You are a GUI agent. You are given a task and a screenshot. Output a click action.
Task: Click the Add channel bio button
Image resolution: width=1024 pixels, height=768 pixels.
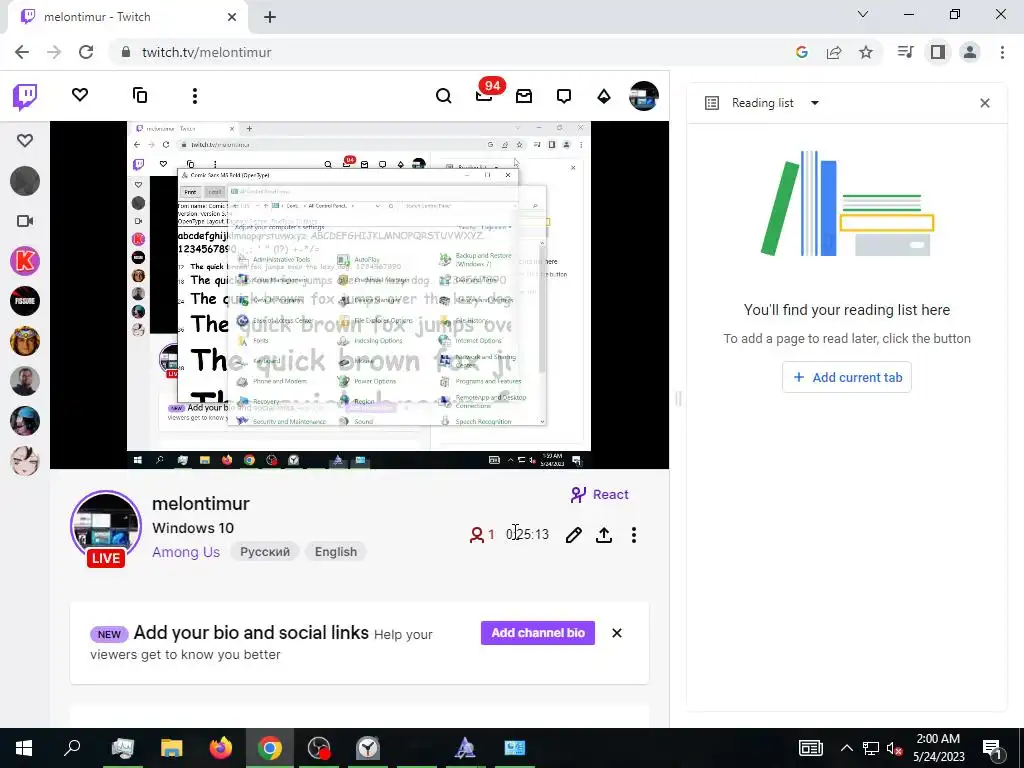[x=537, y=633]
